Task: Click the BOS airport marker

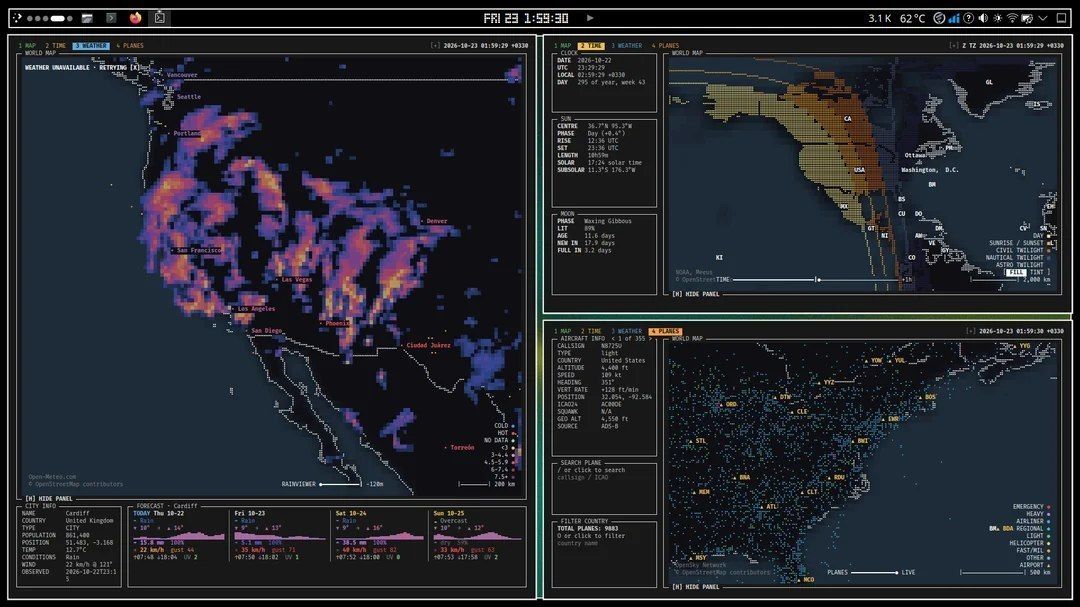Action: (x=927, y=398)
